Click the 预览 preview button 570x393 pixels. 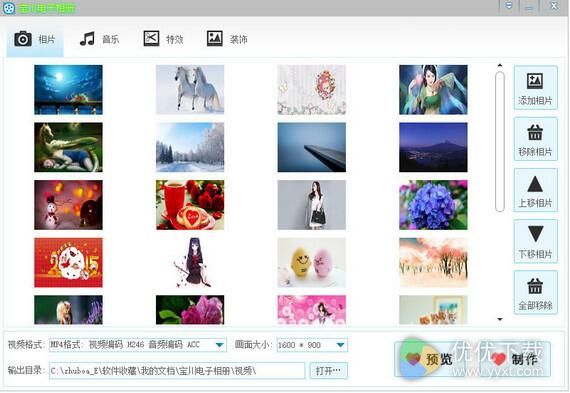pos(425,359)
